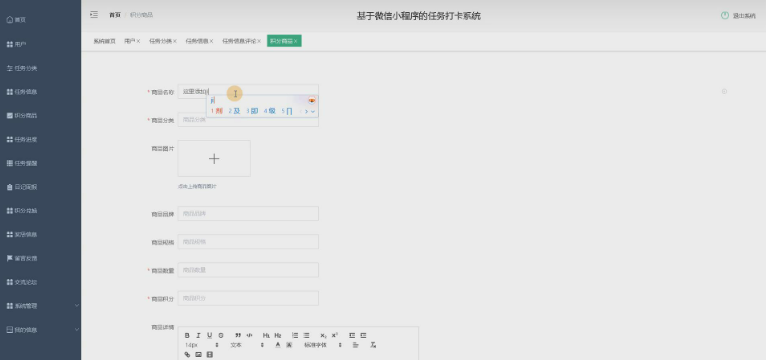Viewport: 767px width, 360px height.
Task: Insert a hyperlink with the link icon
Action: pos(187,355)
